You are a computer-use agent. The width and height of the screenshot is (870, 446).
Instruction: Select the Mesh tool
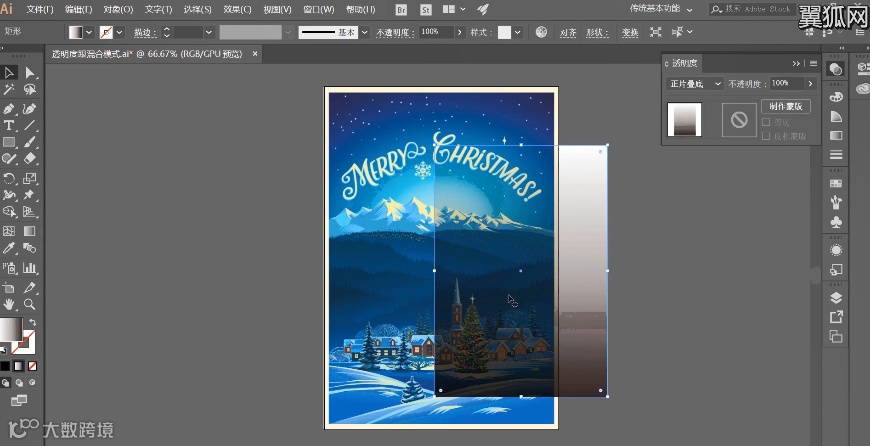[x=9, y=231]
